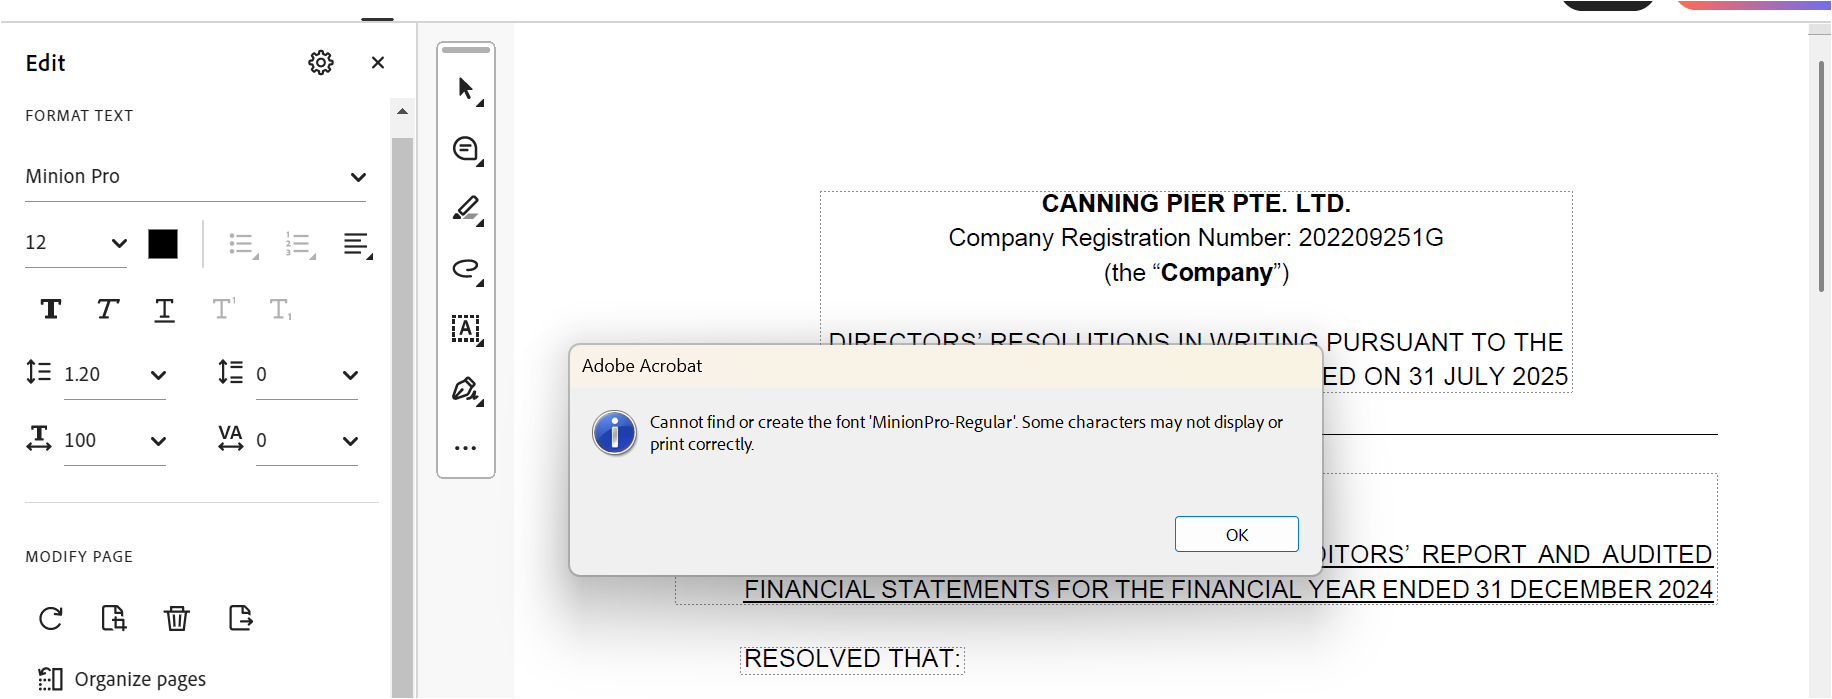
Task: Toggle italic text formatting
Action: pyautogui.click(x=107, y=310)
